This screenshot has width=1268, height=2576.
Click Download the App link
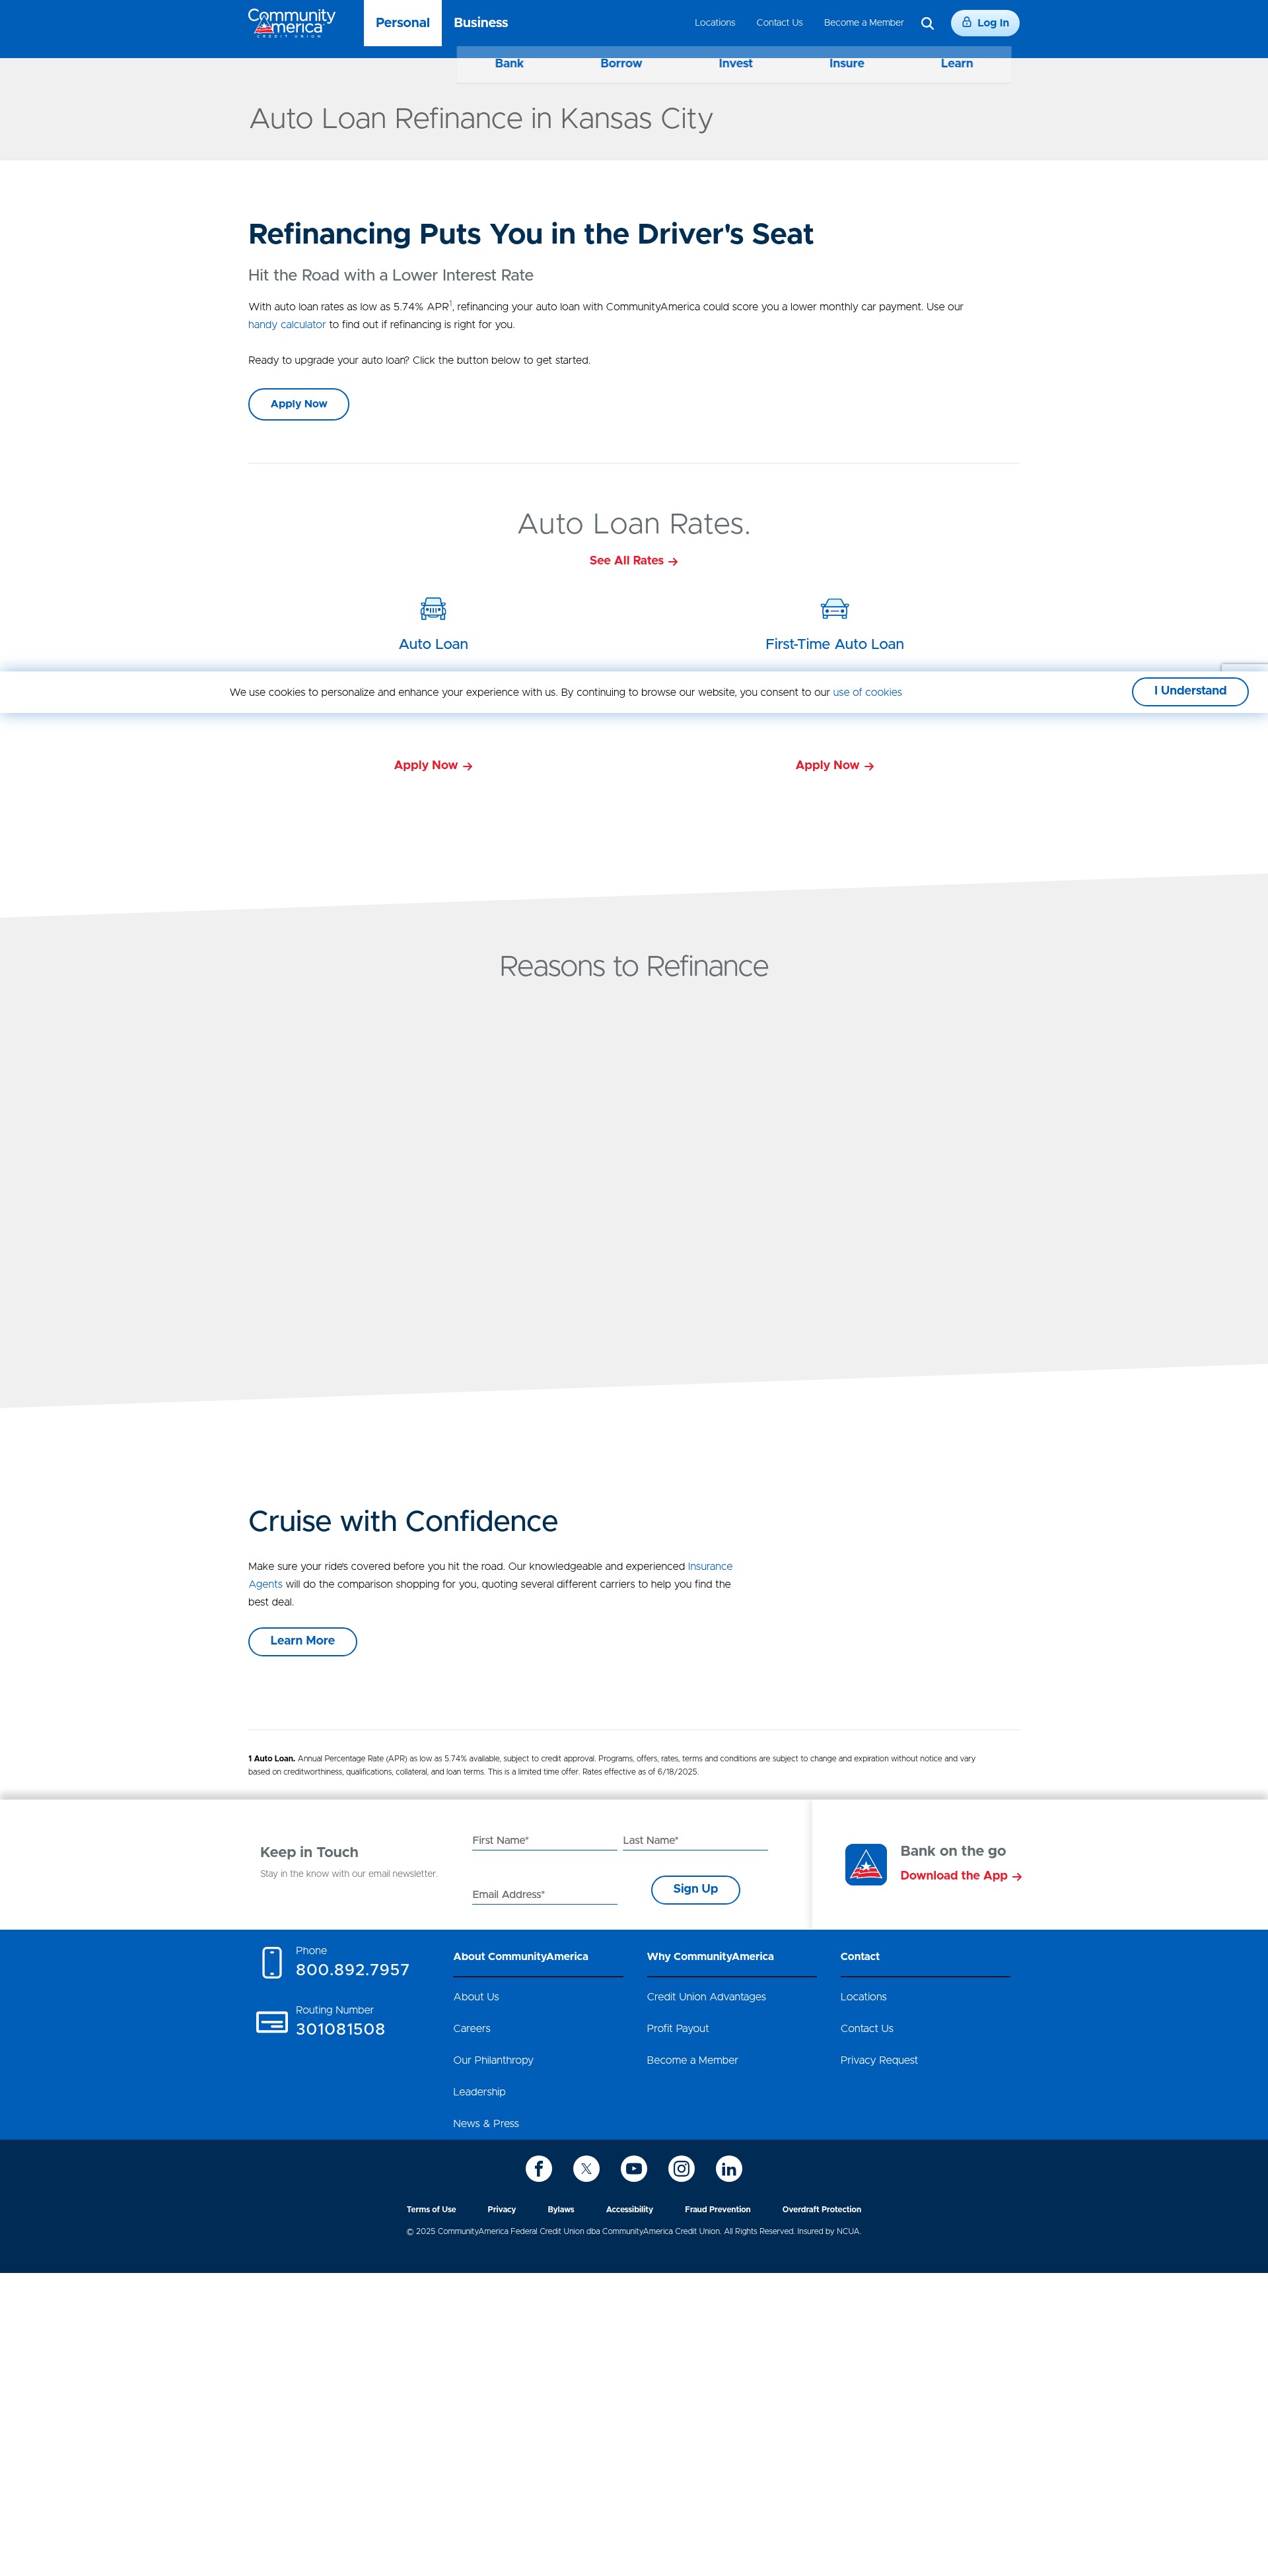960,1876
